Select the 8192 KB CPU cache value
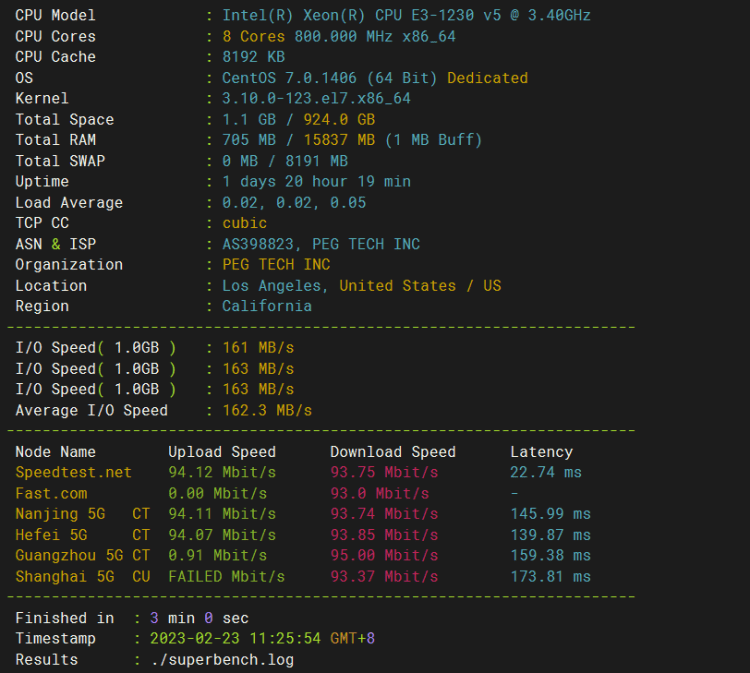This screenshot has width=750, height=673. (x=253, y=57)
